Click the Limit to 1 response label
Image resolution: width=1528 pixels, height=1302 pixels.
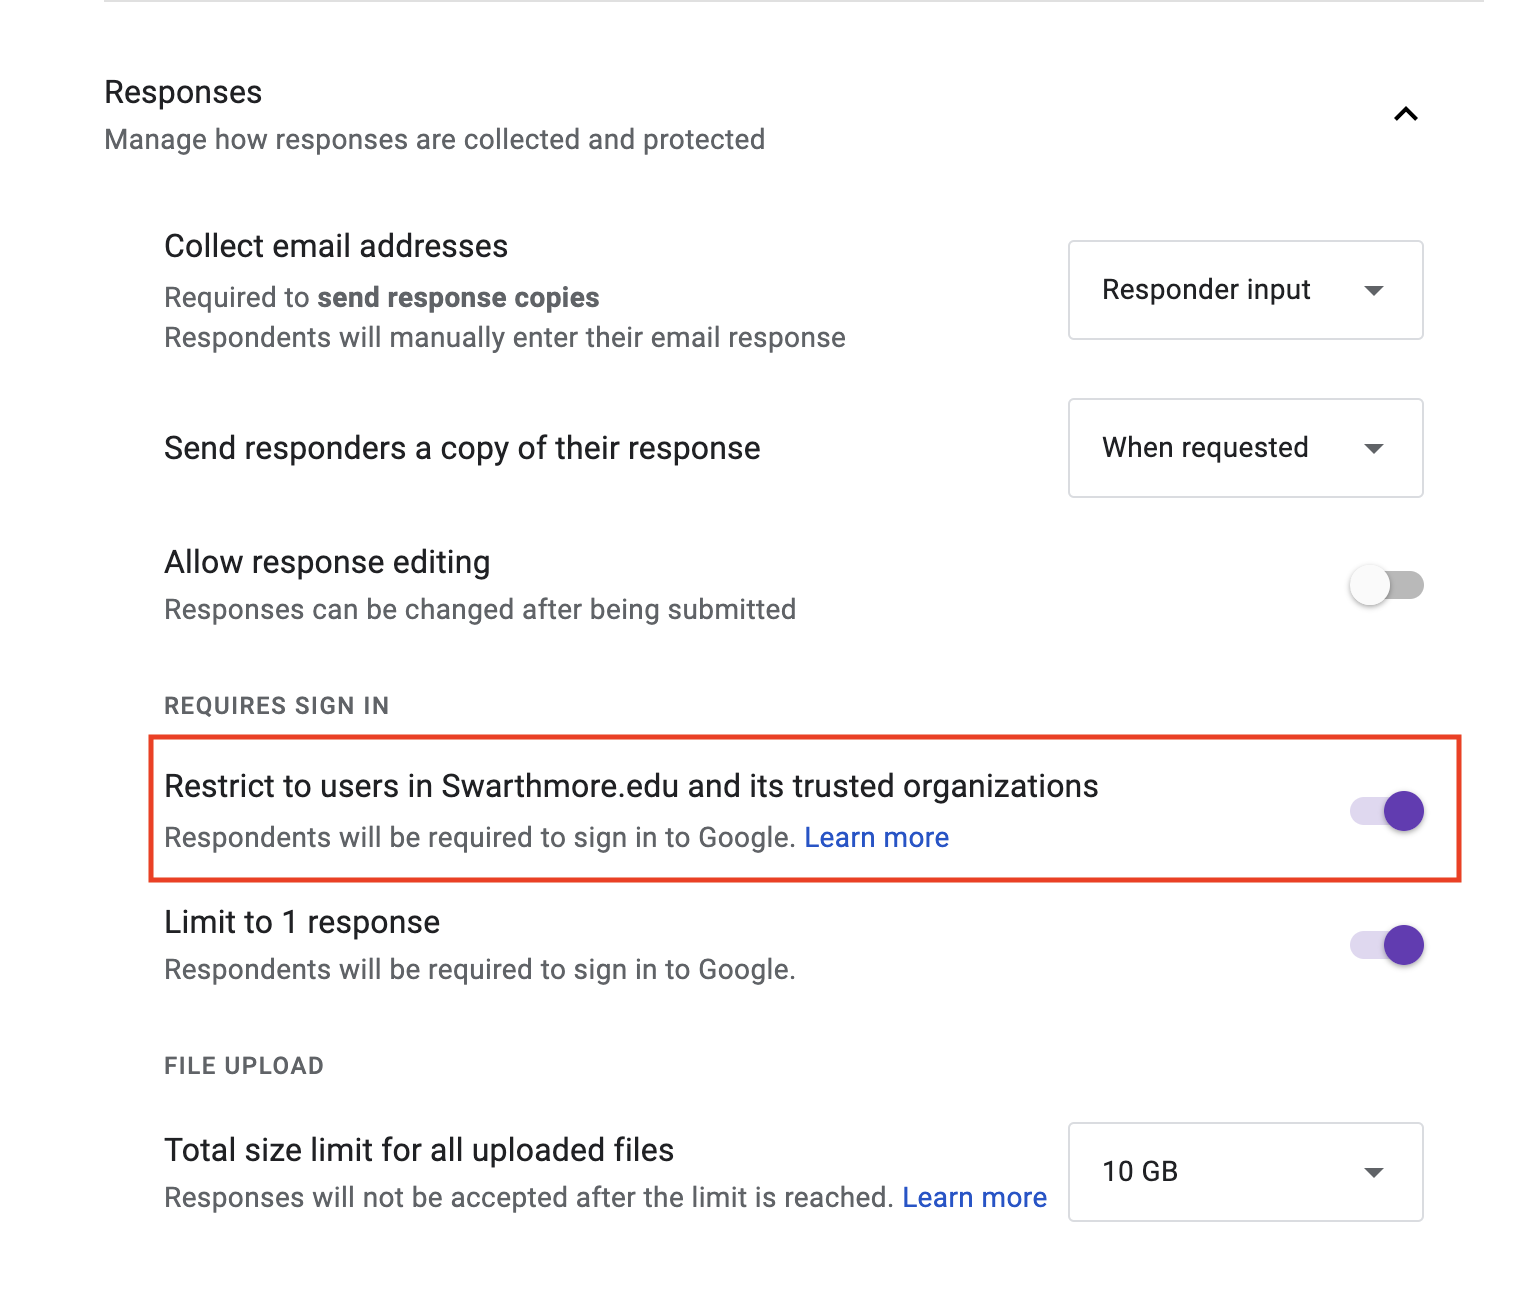pyautogui.click(x=302, y=922)
